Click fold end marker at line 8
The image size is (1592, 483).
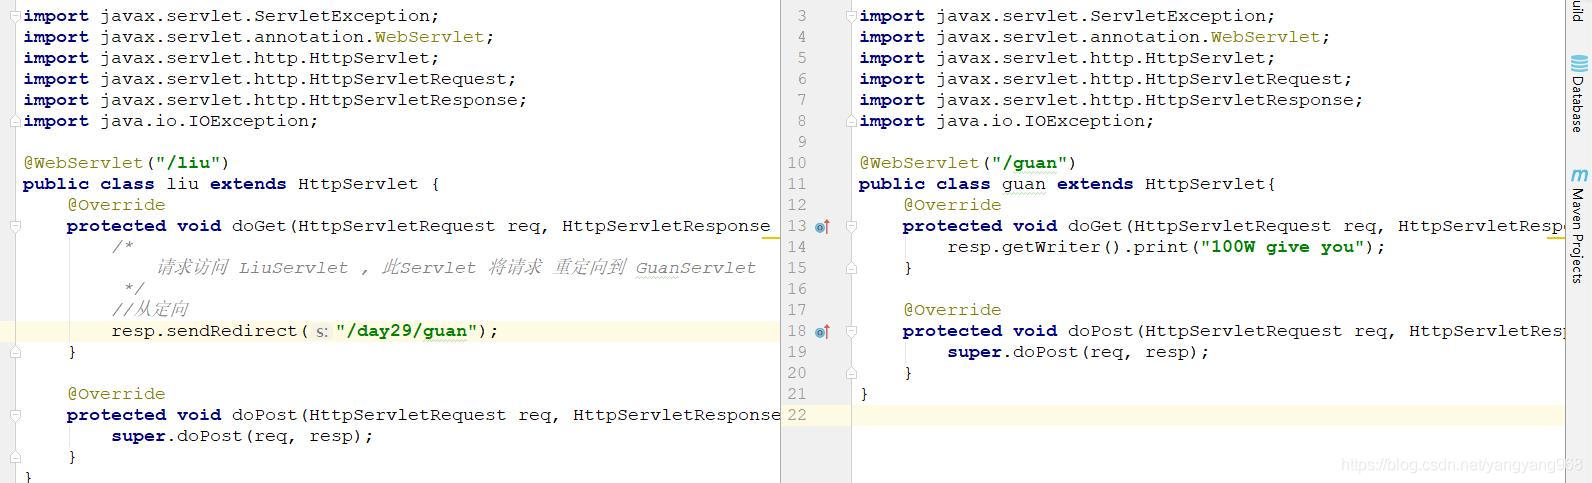pyautogui.click(x=851, y=121)
